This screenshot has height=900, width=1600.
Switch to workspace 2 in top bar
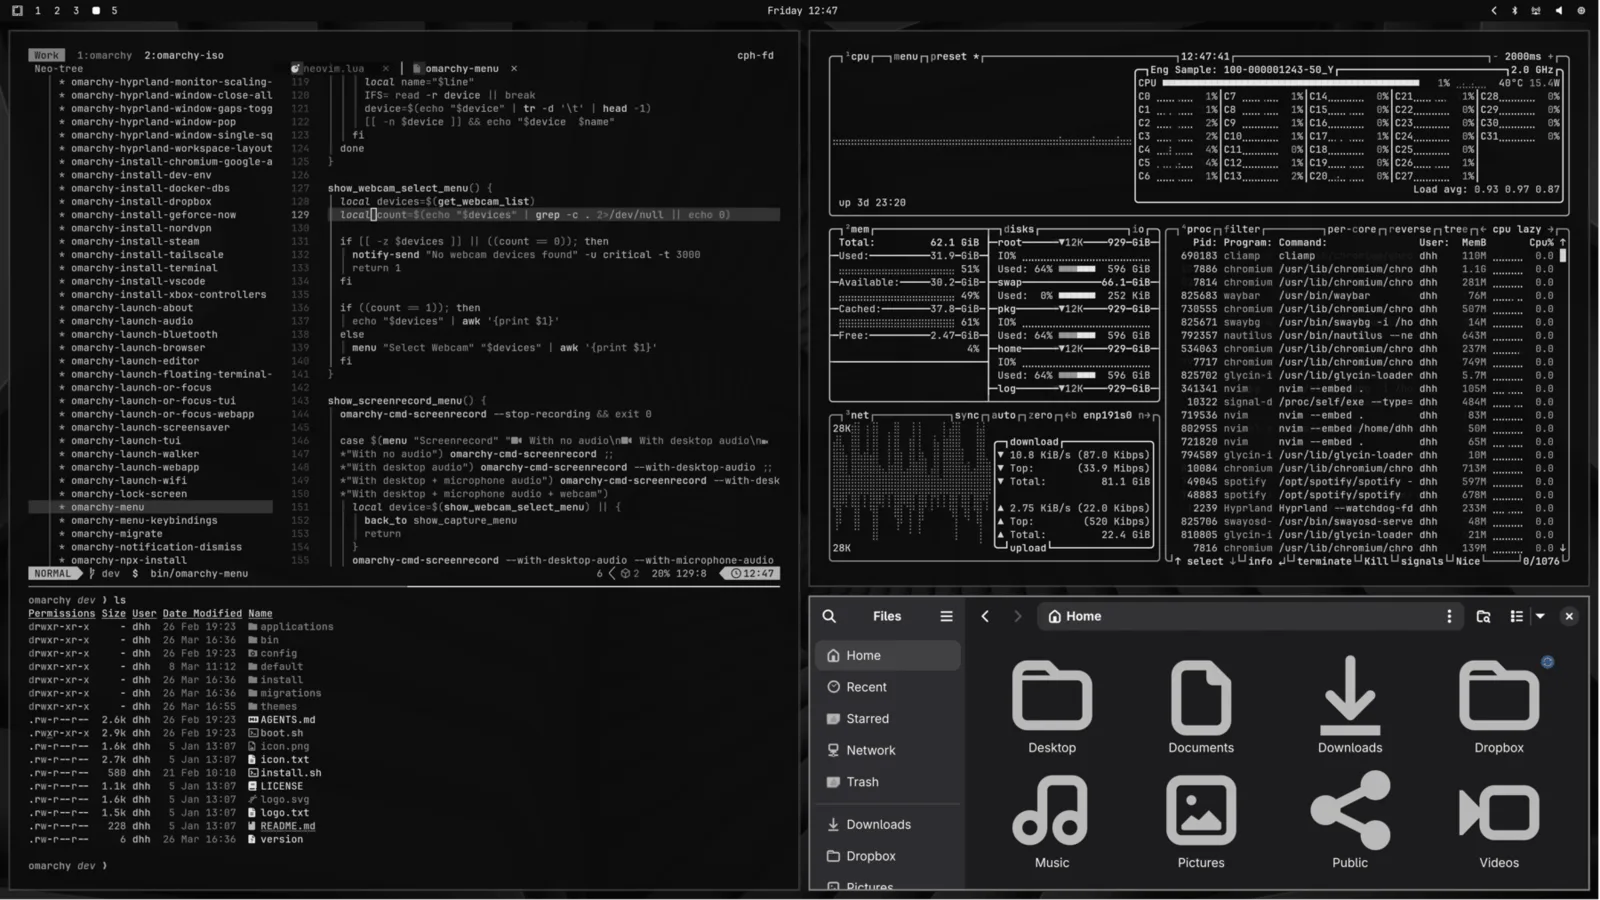[x=57, y=10]
